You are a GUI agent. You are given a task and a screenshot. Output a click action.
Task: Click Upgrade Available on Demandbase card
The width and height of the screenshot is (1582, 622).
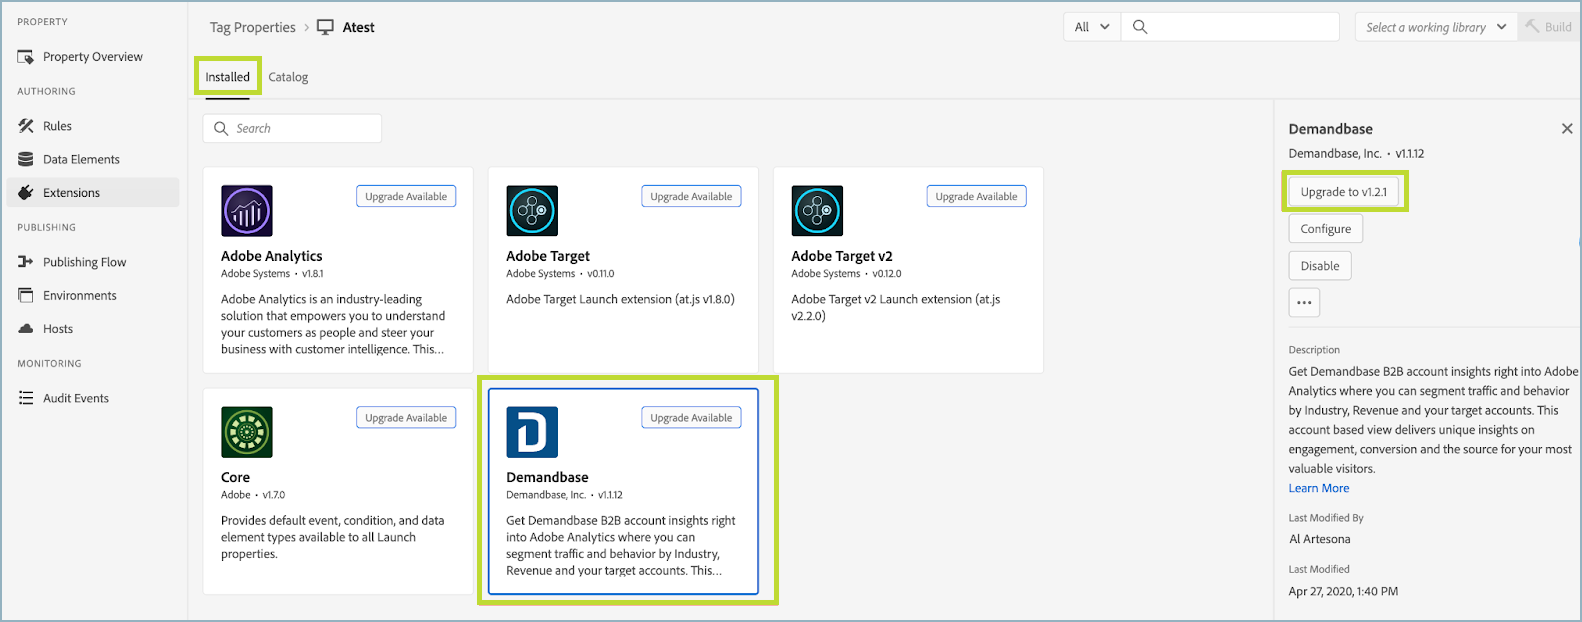point(691,418)
